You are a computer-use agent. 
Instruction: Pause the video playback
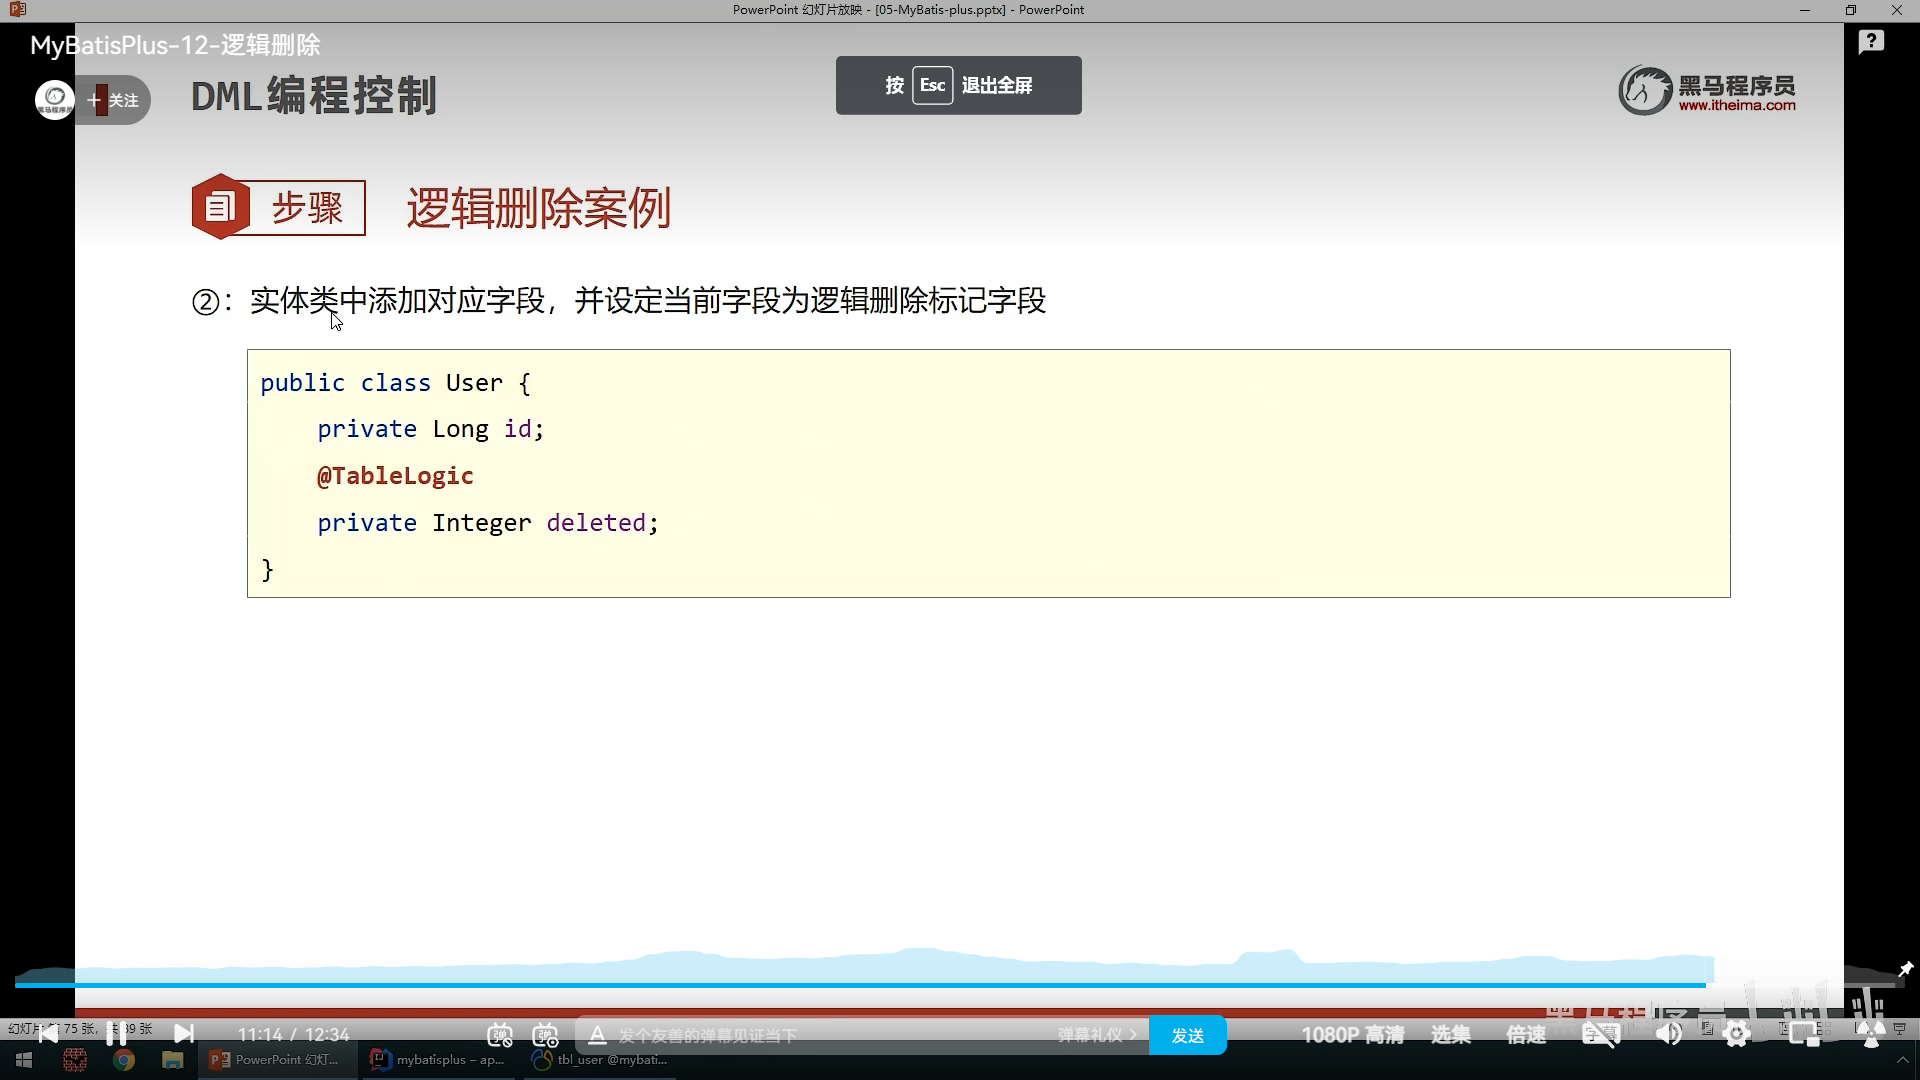116,1034
